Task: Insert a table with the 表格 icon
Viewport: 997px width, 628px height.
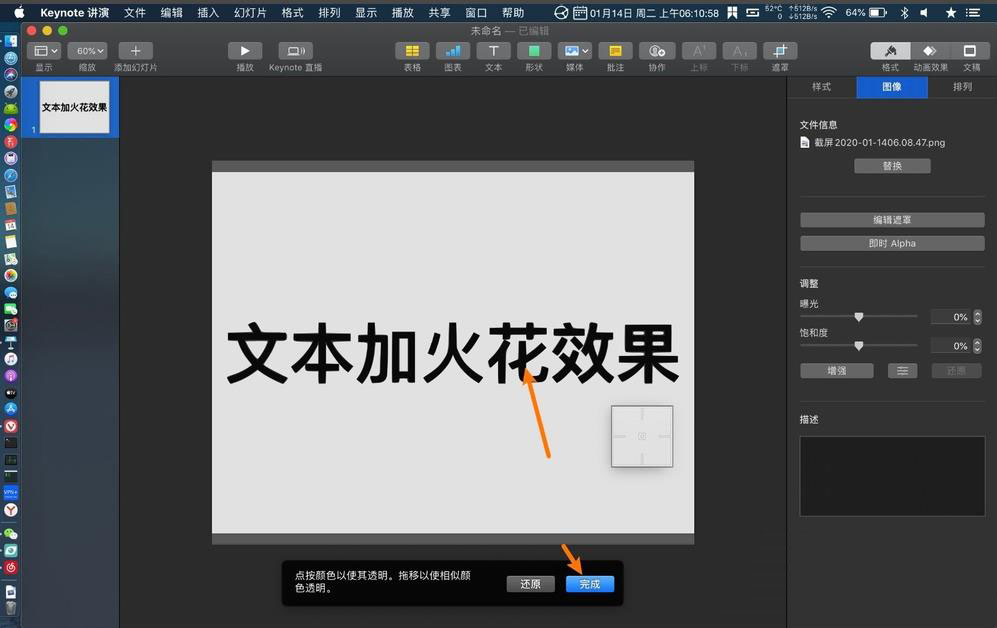Action: [412, 51]
